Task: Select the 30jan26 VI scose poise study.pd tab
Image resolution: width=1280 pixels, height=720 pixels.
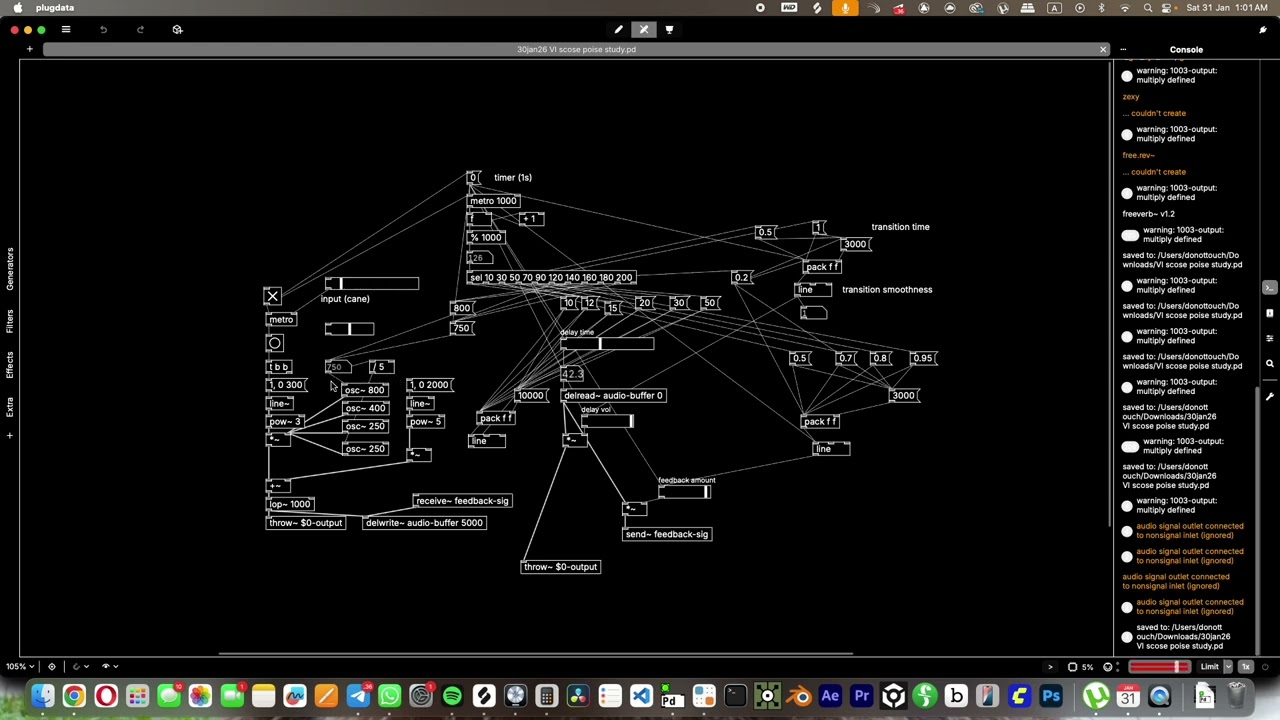Action: coord(576,49)
